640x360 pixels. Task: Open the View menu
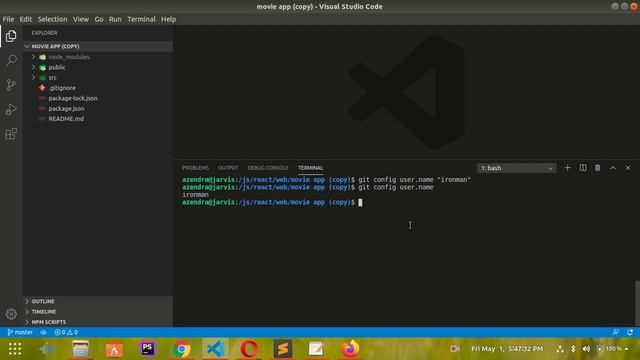click(81, 19)
